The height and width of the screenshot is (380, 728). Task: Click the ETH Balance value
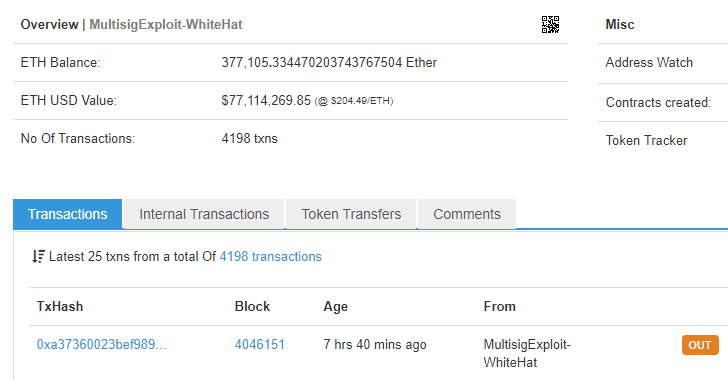329,63
